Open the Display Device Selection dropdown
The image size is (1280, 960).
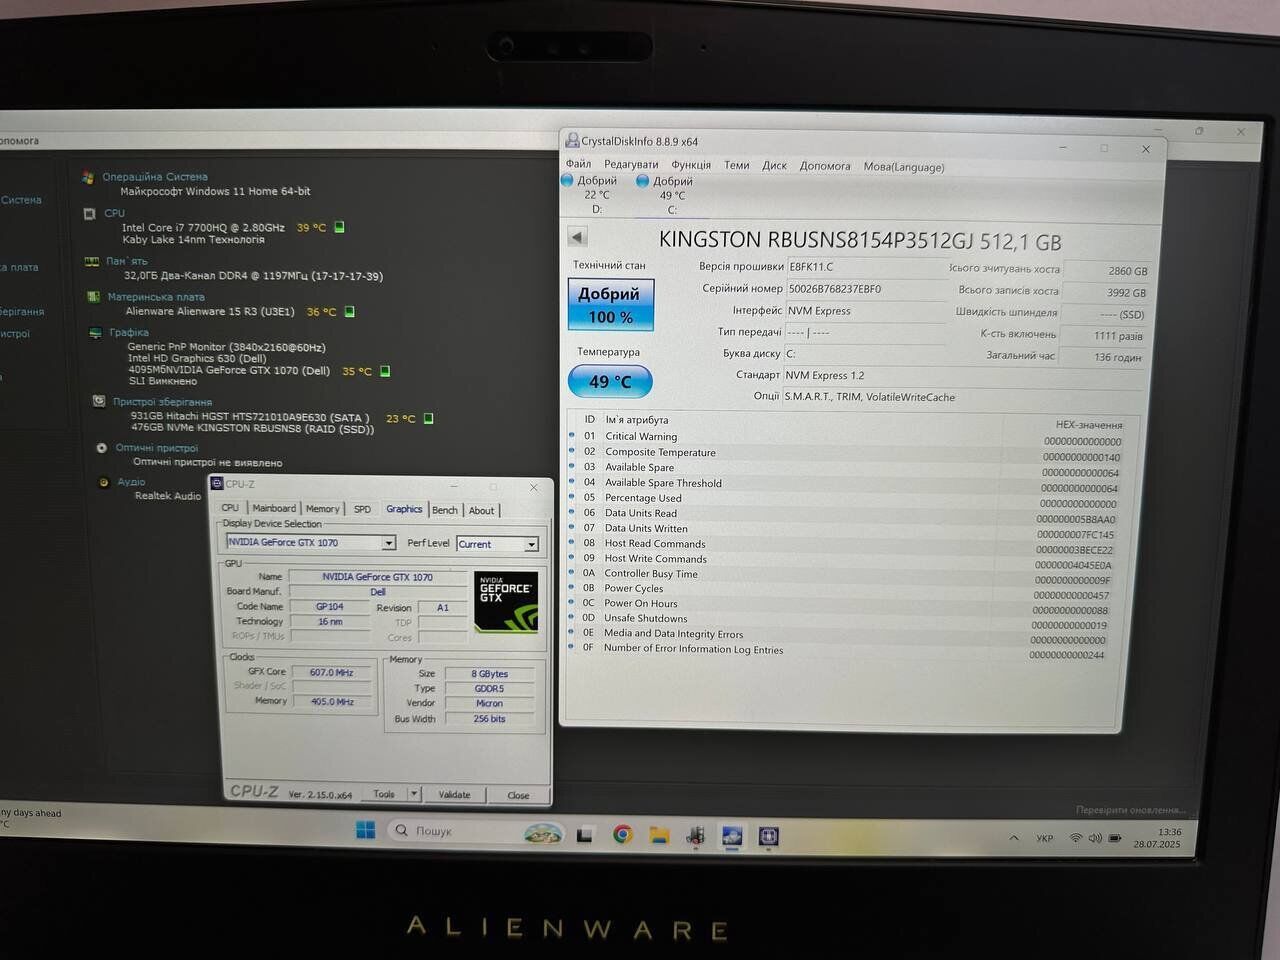[x=389, y=543]
